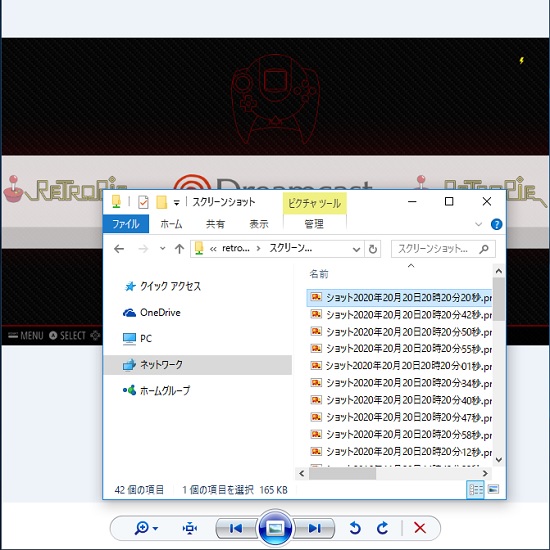The width and height of the screenshot is (550, 550).
Task: Expand the breadcrumb arrow after retro...
Action: 259,249
